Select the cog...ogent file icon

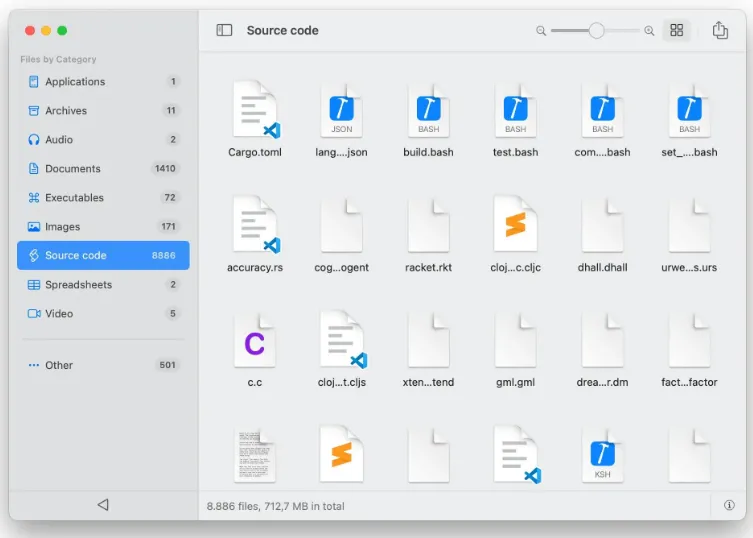tap(341, 225)
